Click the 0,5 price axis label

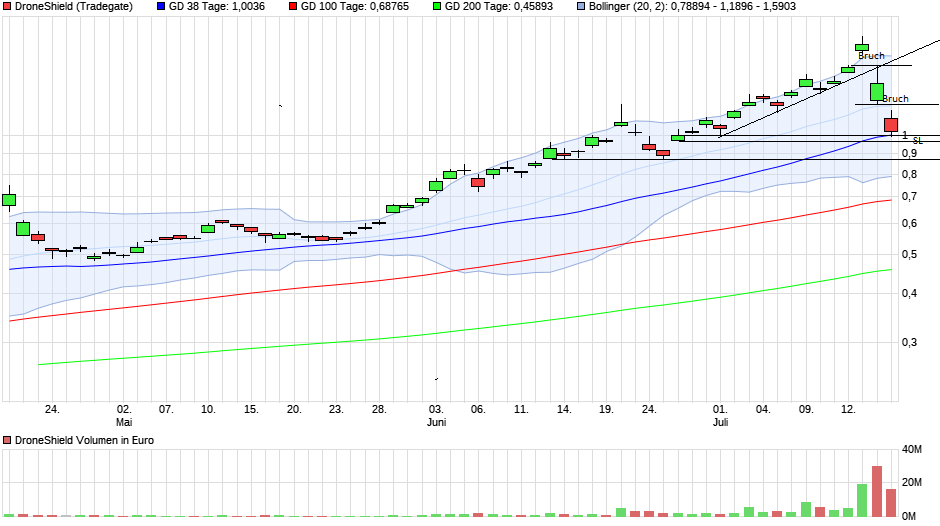(909, 254)
